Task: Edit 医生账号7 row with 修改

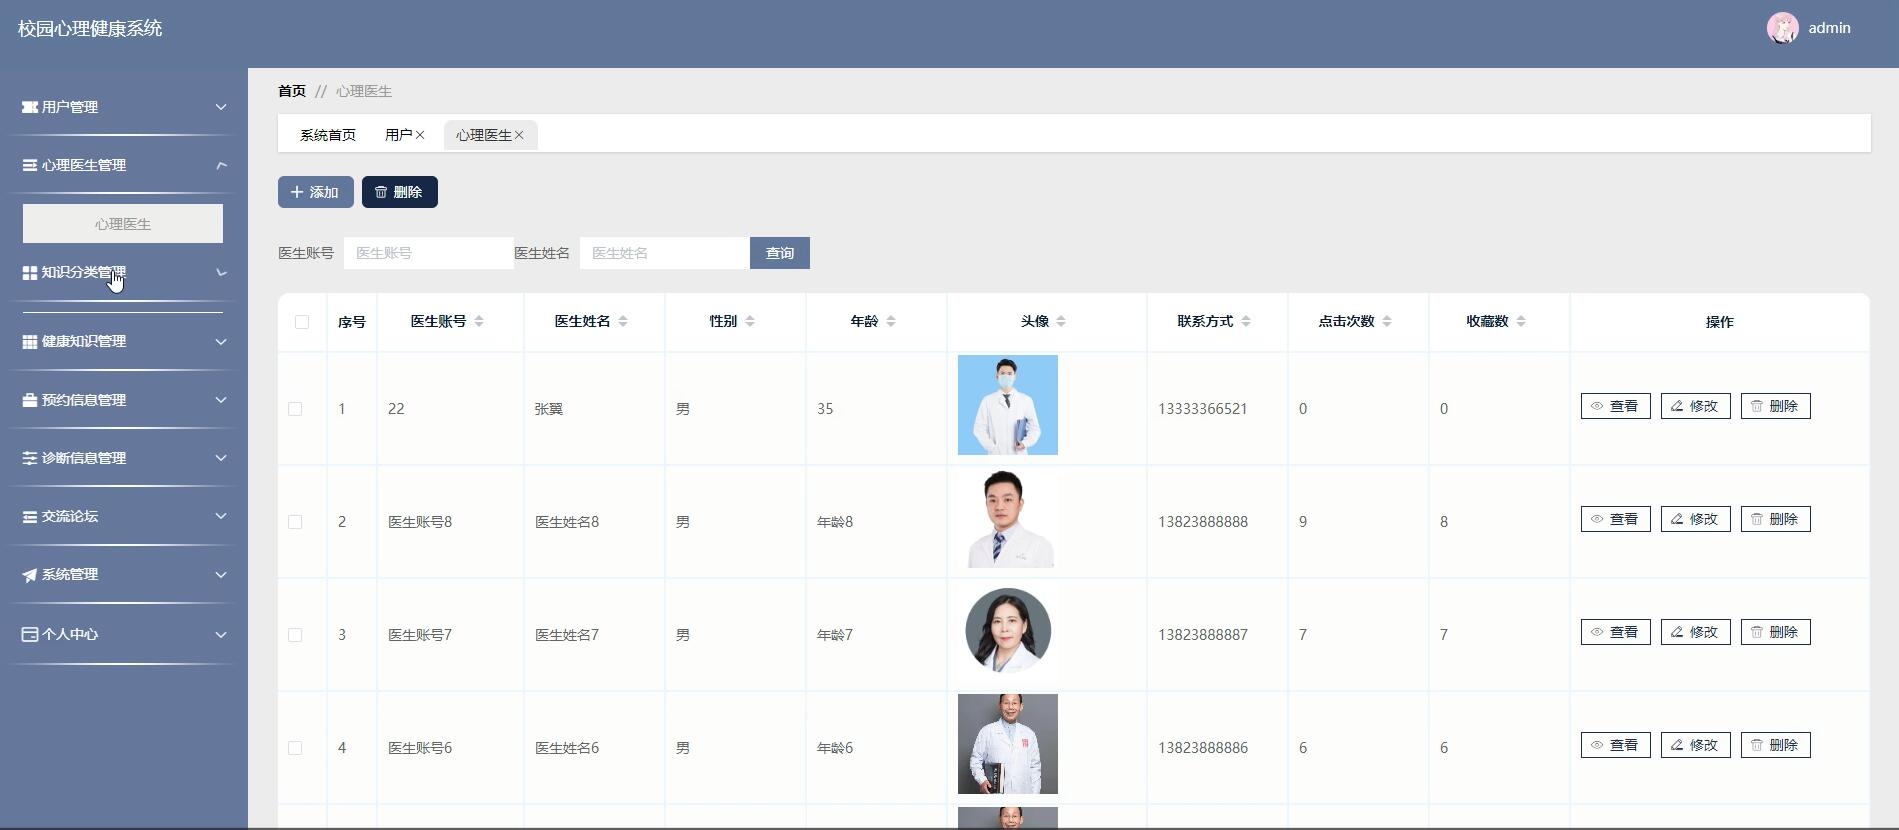Action: tap(1696, 632)
